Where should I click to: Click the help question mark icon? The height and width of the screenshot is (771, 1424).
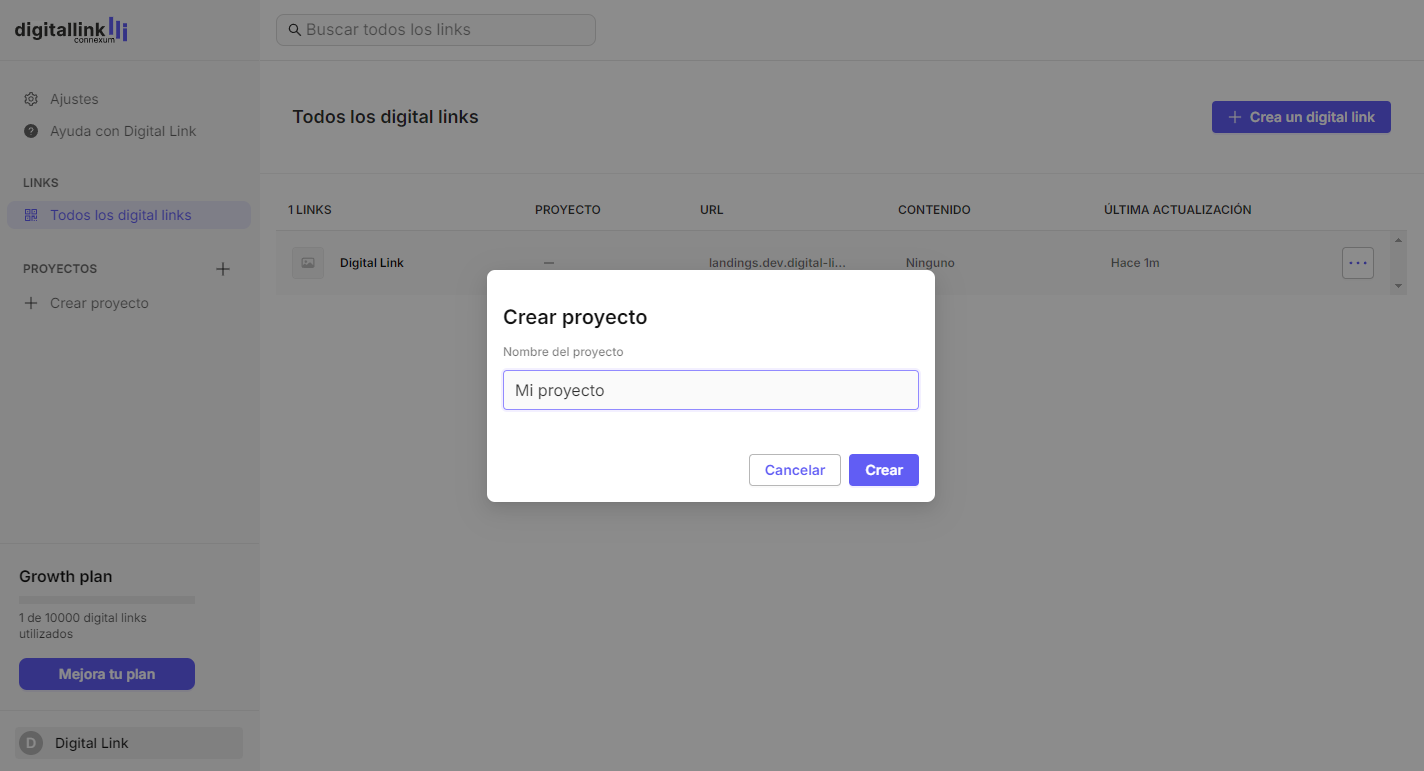point(31,131)
